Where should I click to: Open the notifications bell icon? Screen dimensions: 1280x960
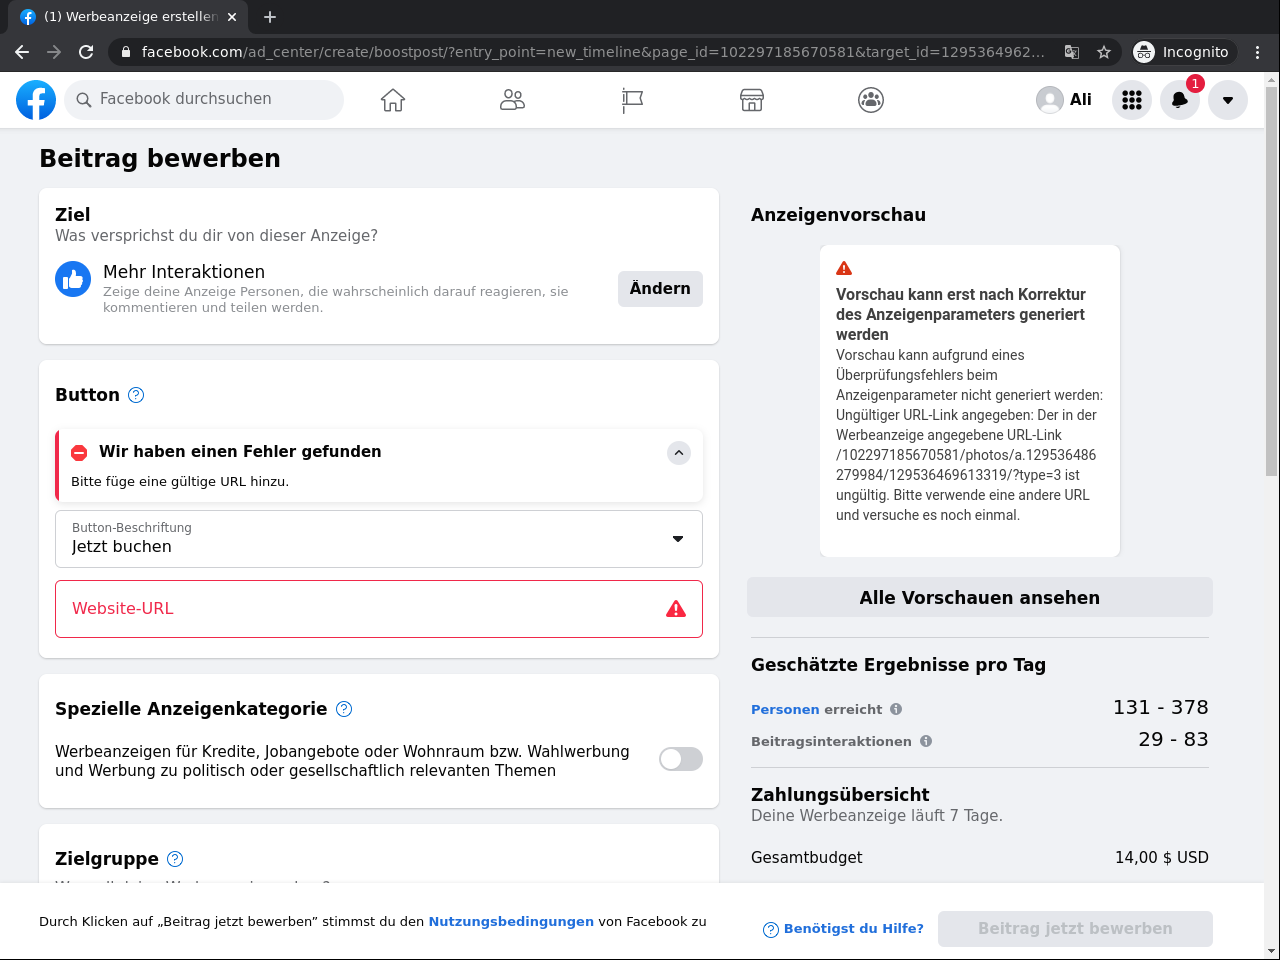tap(1180, 100)
